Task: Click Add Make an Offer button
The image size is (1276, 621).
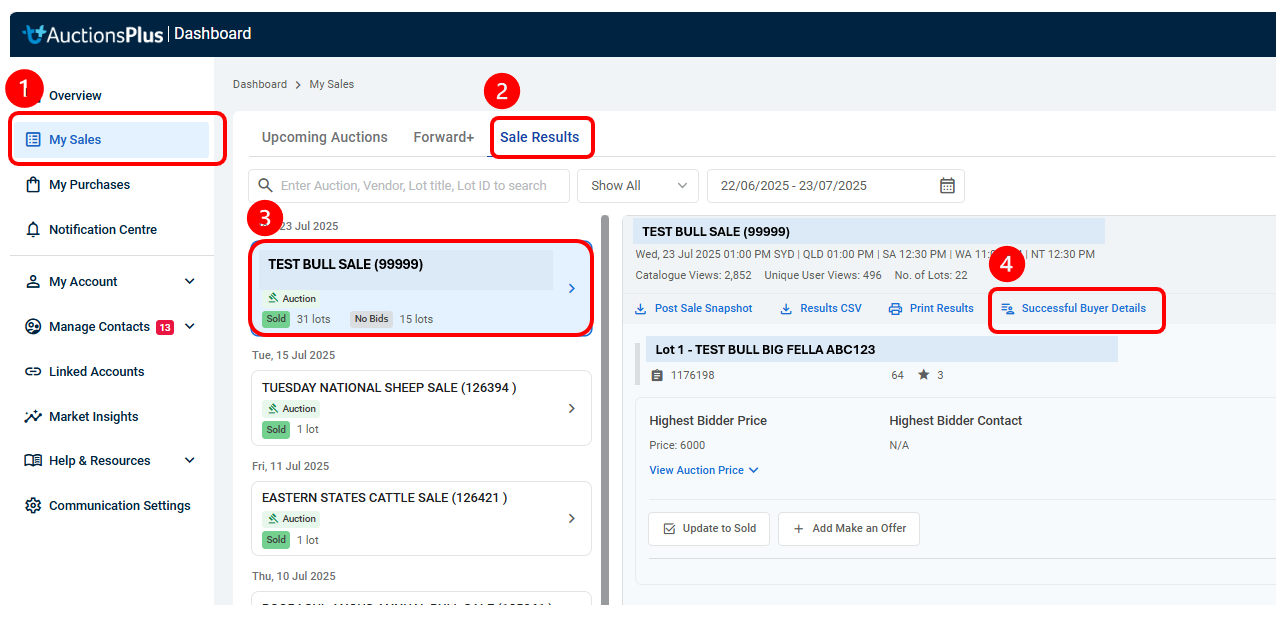Action: click(849, 529)
